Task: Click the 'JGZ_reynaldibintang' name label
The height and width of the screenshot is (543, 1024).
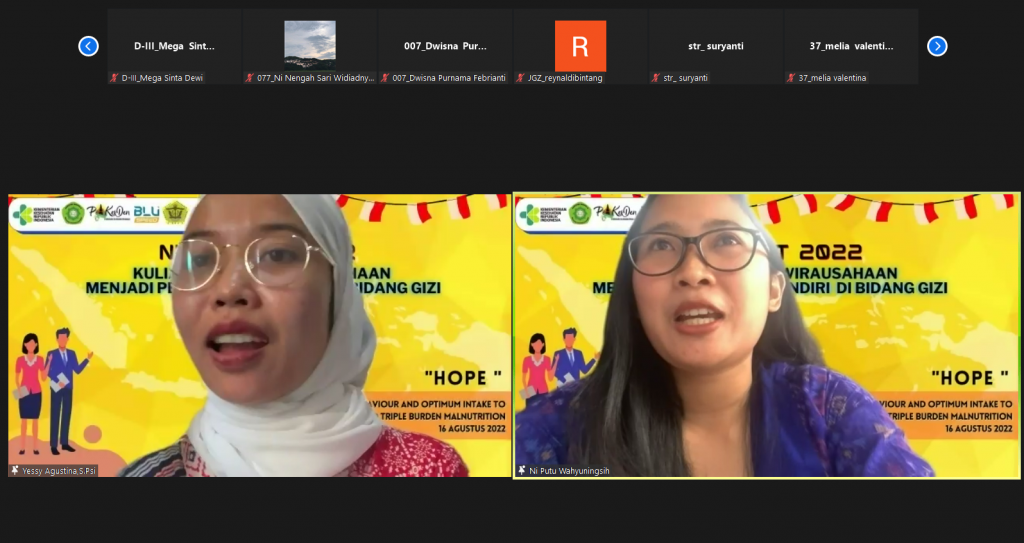Action: [566, 78]
